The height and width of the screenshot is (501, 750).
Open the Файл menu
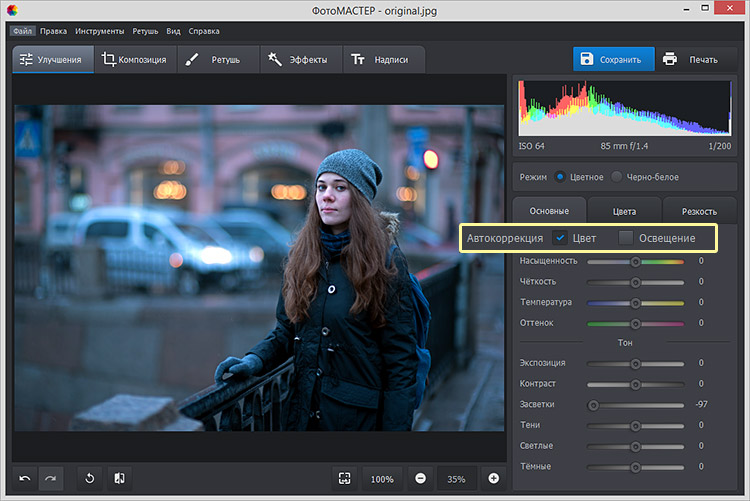point(22,31)
